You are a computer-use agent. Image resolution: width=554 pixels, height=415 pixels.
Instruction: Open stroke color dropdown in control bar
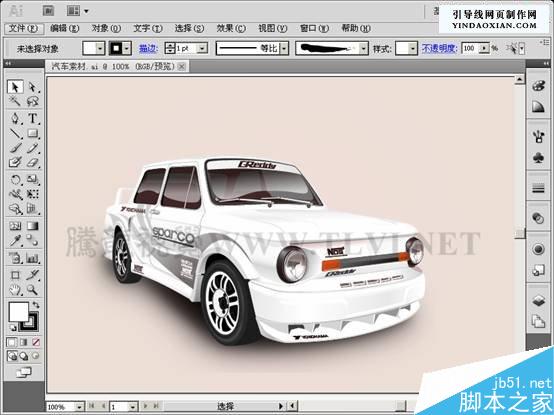[x=127, y=48]
